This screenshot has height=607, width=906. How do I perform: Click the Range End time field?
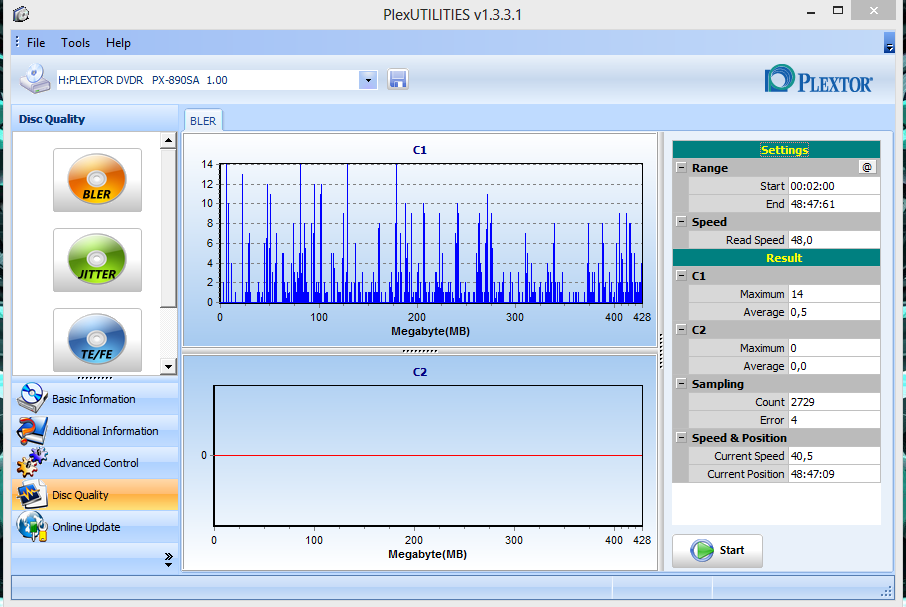tap(834, 204)
